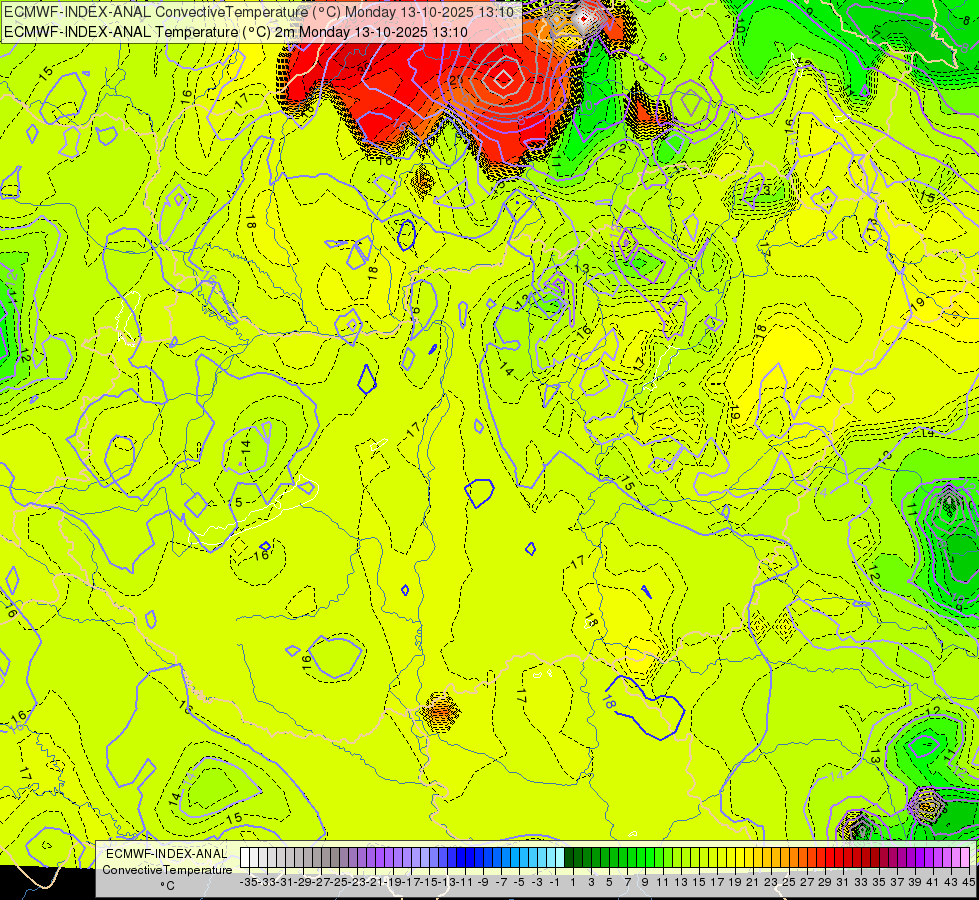This screenshot has height=900, width=979.
Task: Click the 20 contour label in the red area
Action: pyautogui.click(x=456, y=80)
